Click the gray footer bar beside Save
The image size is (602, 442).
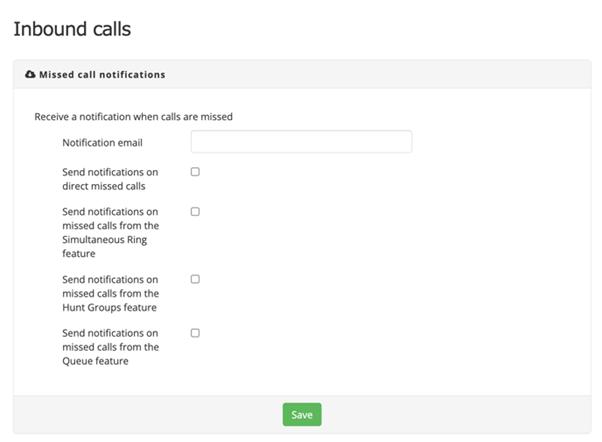coord(450,414)
